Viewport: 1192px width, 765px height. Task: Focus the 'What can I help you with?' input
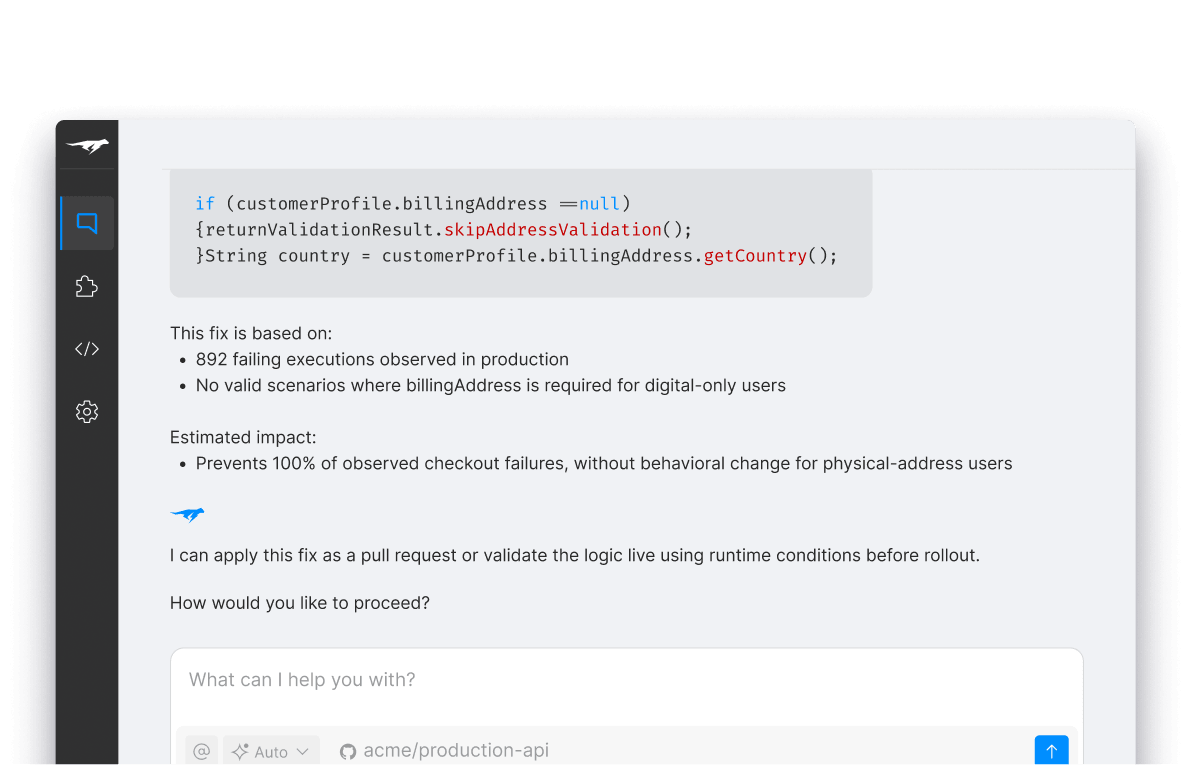(x=626, y=680)
